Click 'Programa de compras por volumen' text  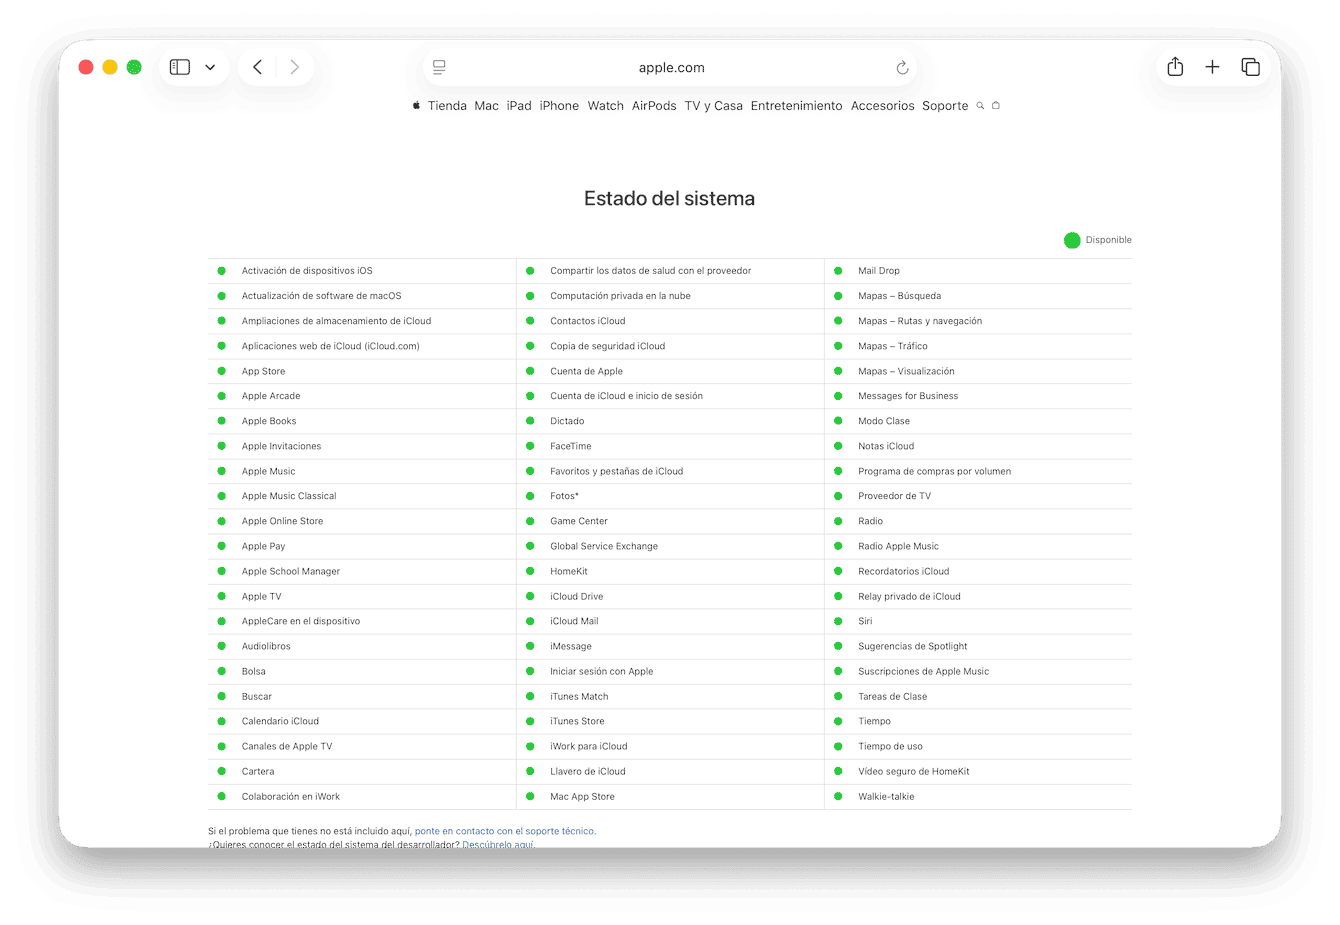[x=934, y=471]
